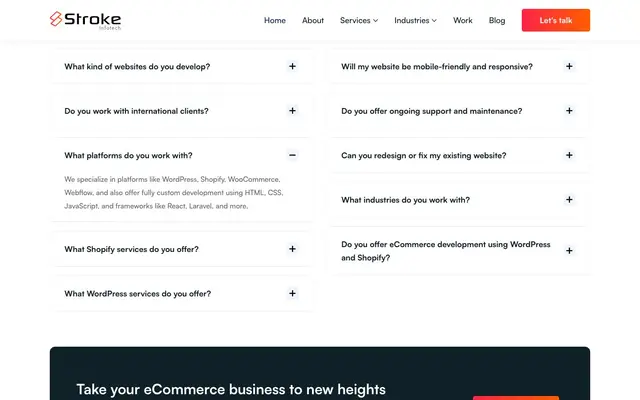The width and height of the screenshot is (640, 400).
Task: Click the answer text 'We specialize in platforms like WordPress'
Action: point(173,193)
